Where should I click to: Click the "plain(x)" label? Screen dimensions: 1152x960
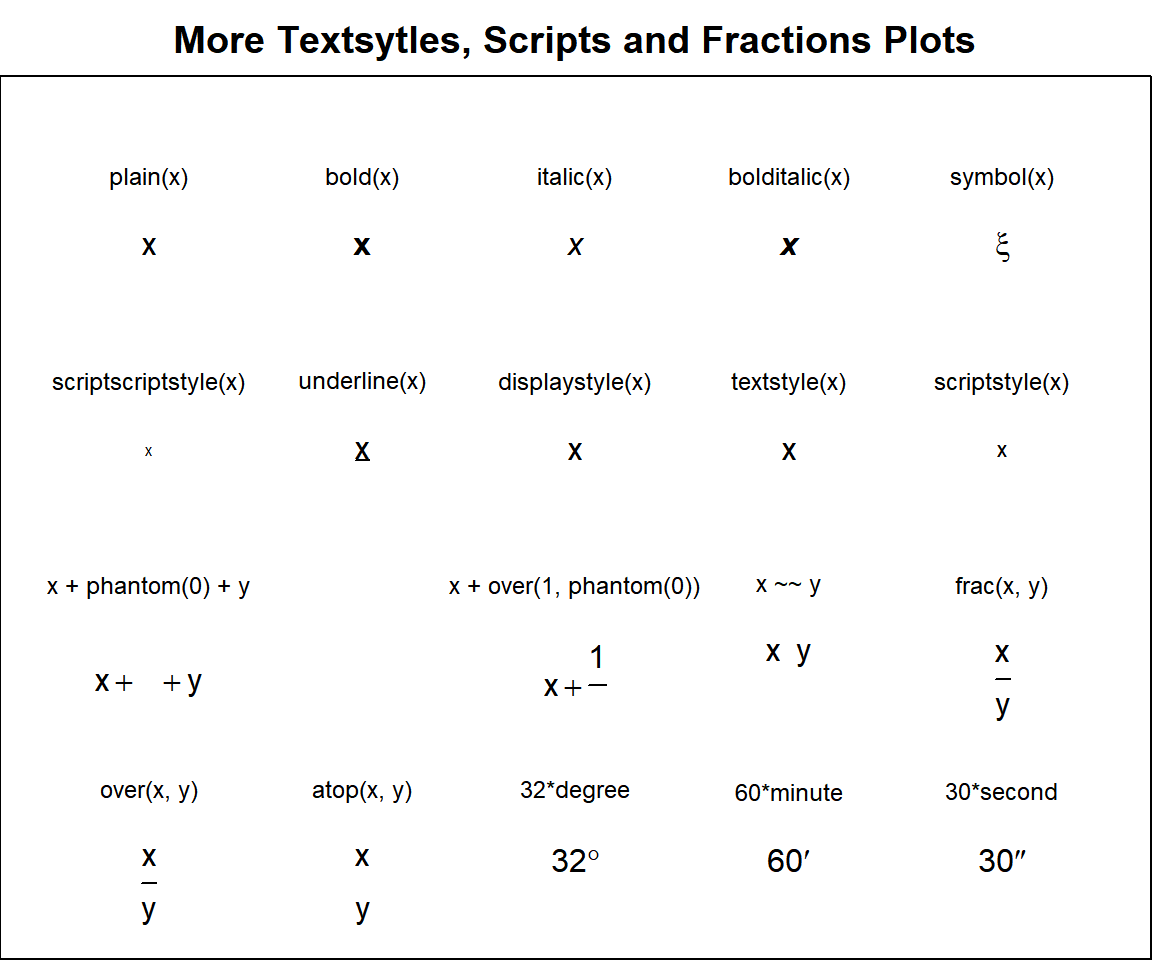tap(149, 178)
